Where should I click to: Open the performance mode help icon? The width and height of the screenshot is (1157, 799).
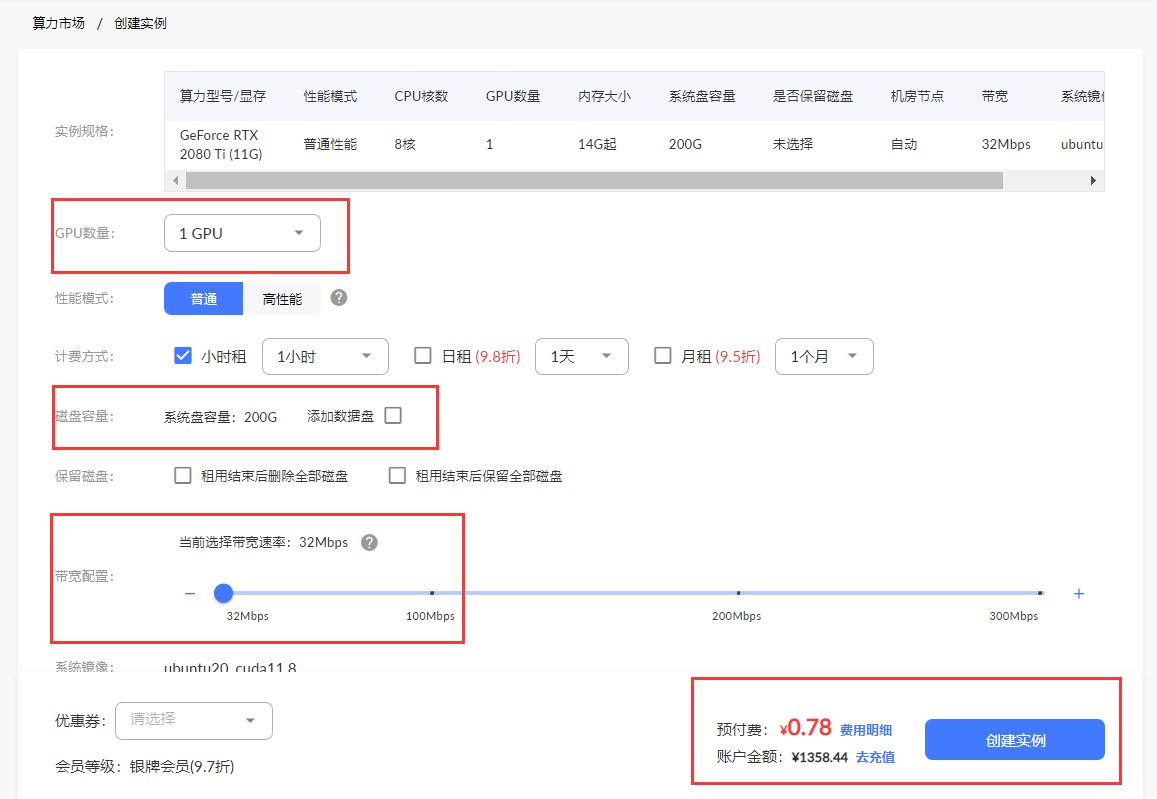coord(339,298)
